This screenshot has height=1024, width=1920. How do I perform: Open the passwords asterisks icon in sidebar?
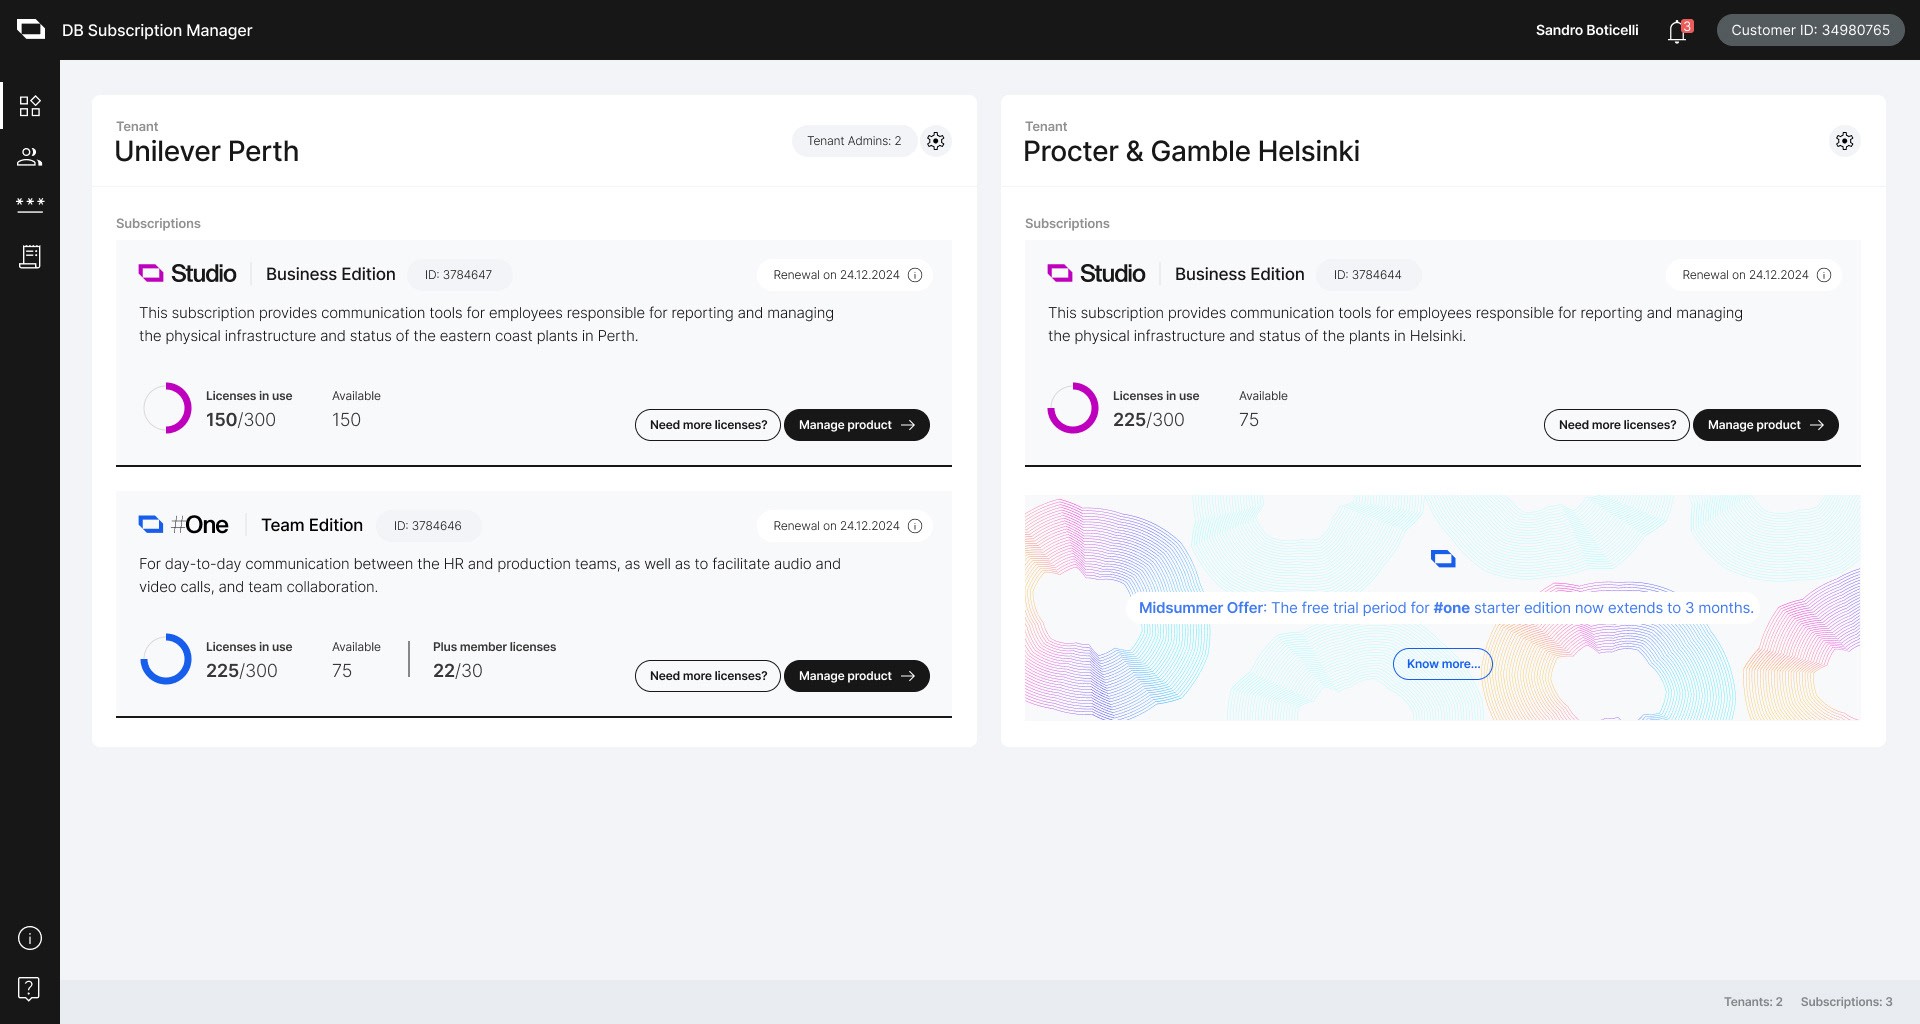pyautogui.click(x=30, y=204)
